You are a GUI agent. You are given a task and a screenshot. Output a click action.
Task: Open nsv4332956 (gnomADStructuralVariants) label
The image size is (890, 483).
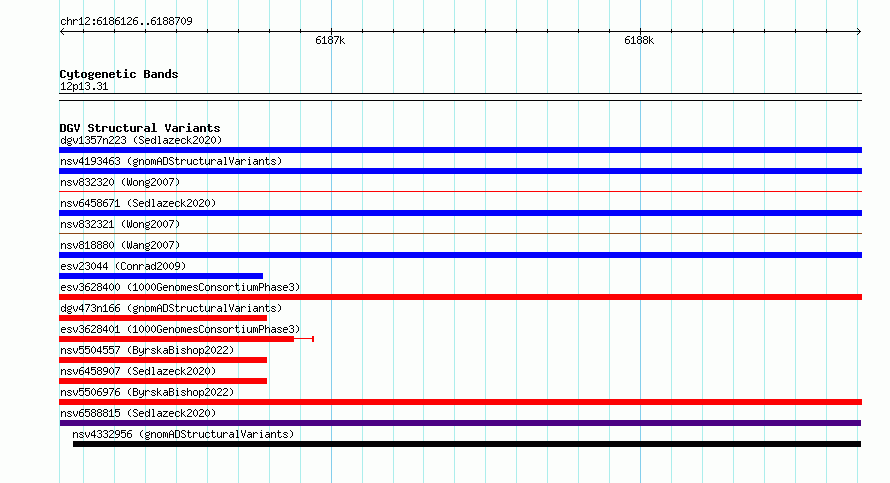point(183,434)
